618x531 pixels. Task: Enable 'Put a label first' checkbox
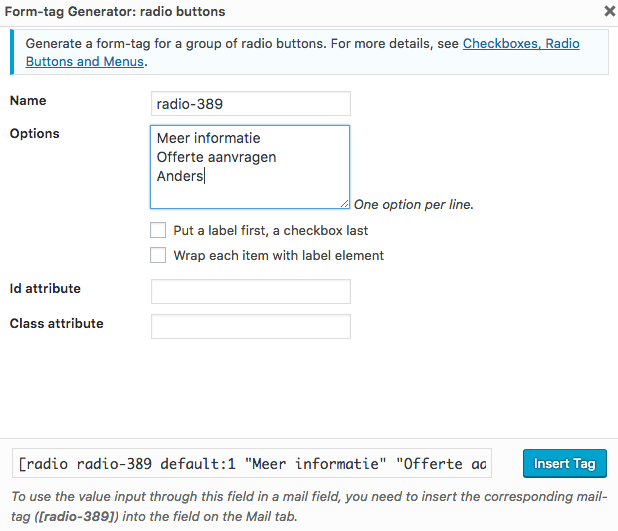click(158, 230)
